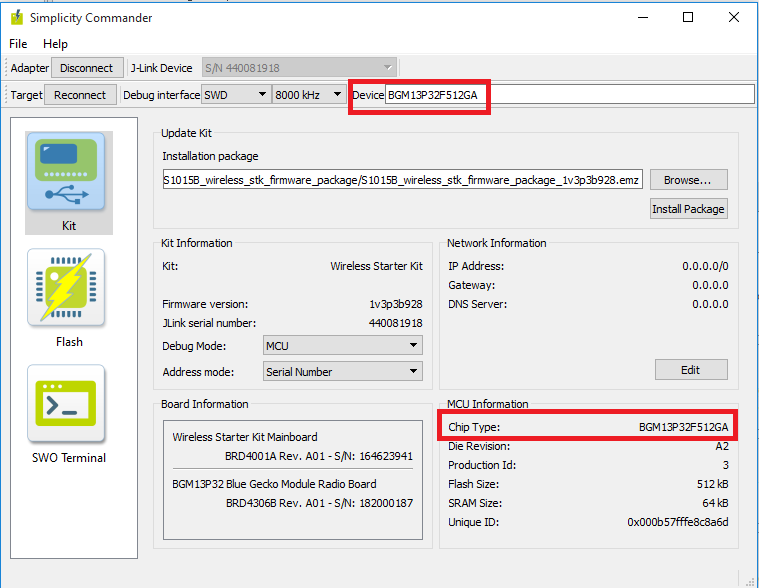Open the Kit panel icon
759x588 pixels.
pos(69,172)
